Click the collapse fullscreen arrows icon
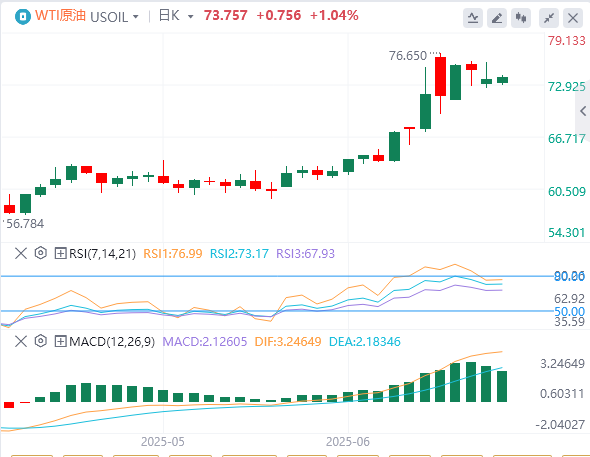590x457 pixels. point(549,18)
